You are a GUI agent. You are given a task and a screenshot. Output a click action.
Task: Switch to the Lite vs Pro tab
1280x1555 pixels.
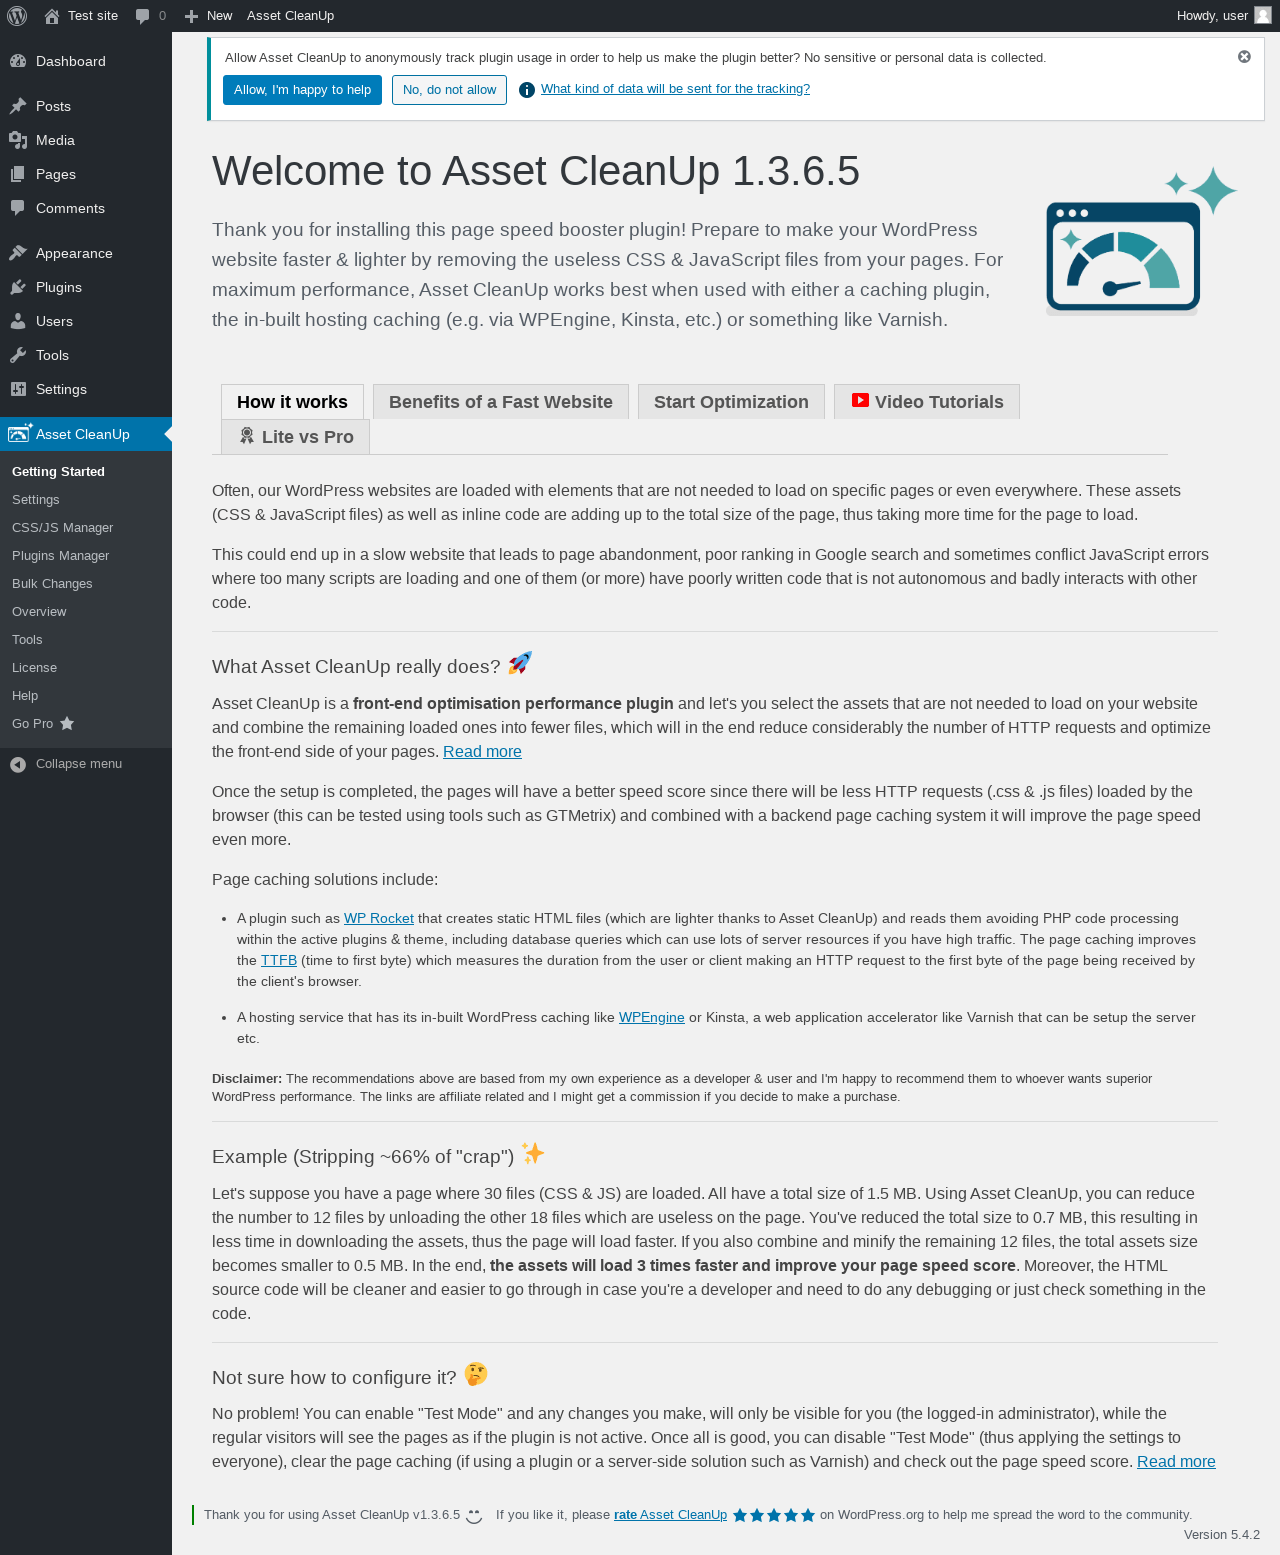pyautogui.click(x=295, y=437)
